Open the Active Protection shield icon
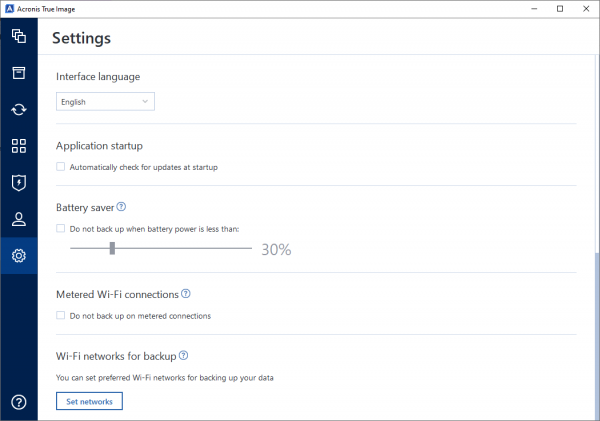The width and height of the screenshot is (600, 421). [19, 183]
